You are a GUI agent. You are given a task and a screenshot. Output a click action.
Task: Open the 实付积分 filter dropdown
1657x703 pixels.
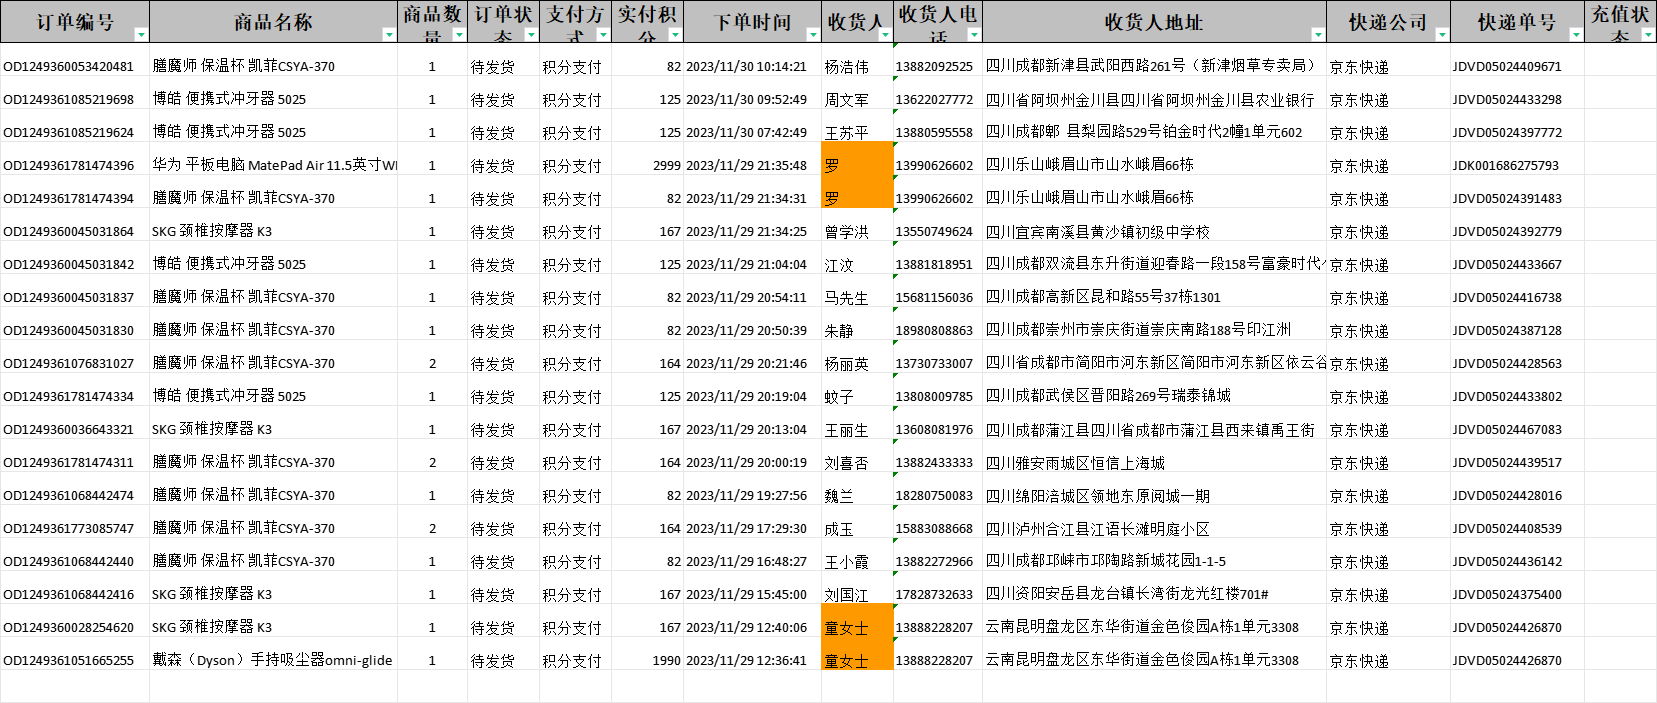tap(675, 35)
